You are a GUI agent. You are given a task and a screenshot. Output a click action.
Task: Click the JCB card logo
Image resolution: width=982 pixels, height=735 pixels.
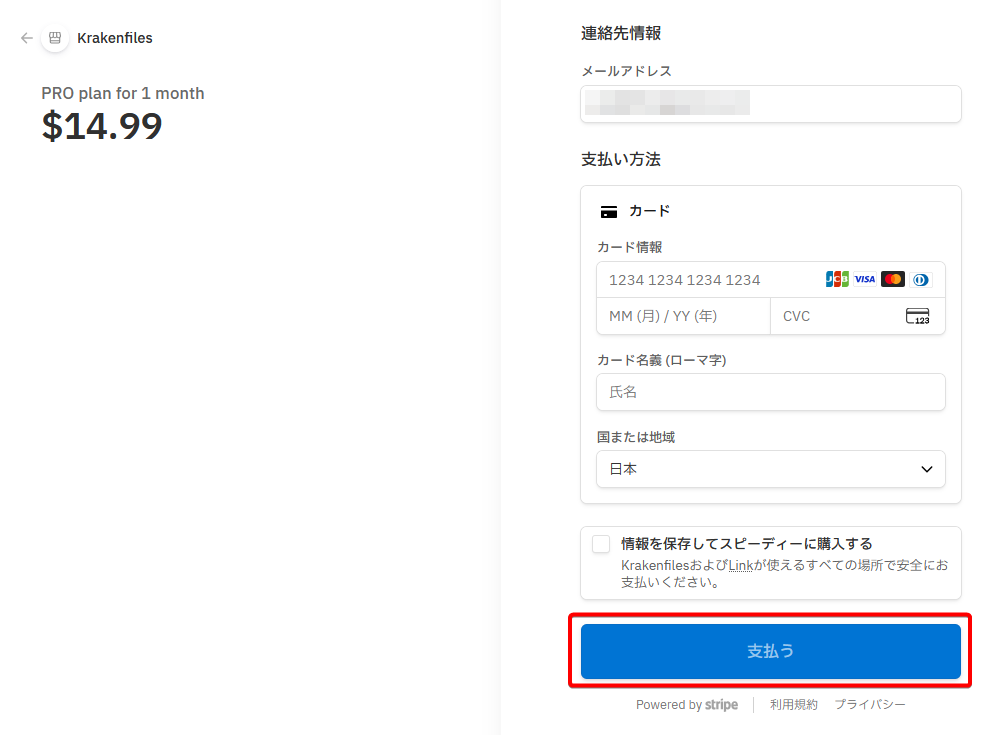(x=837, y=280)
